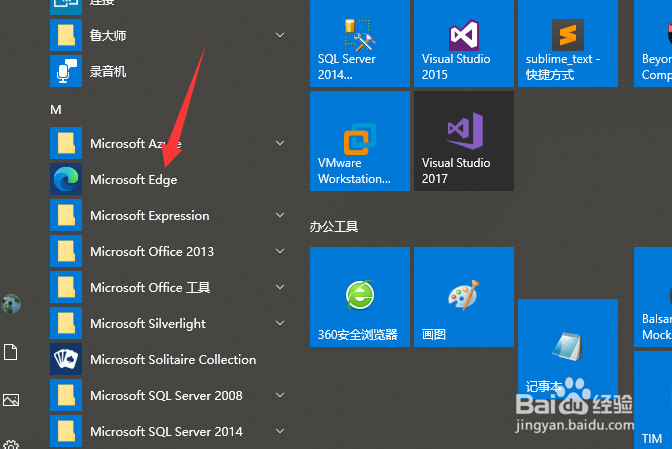Open Visual Studio 2017 tile

[464, 141]
